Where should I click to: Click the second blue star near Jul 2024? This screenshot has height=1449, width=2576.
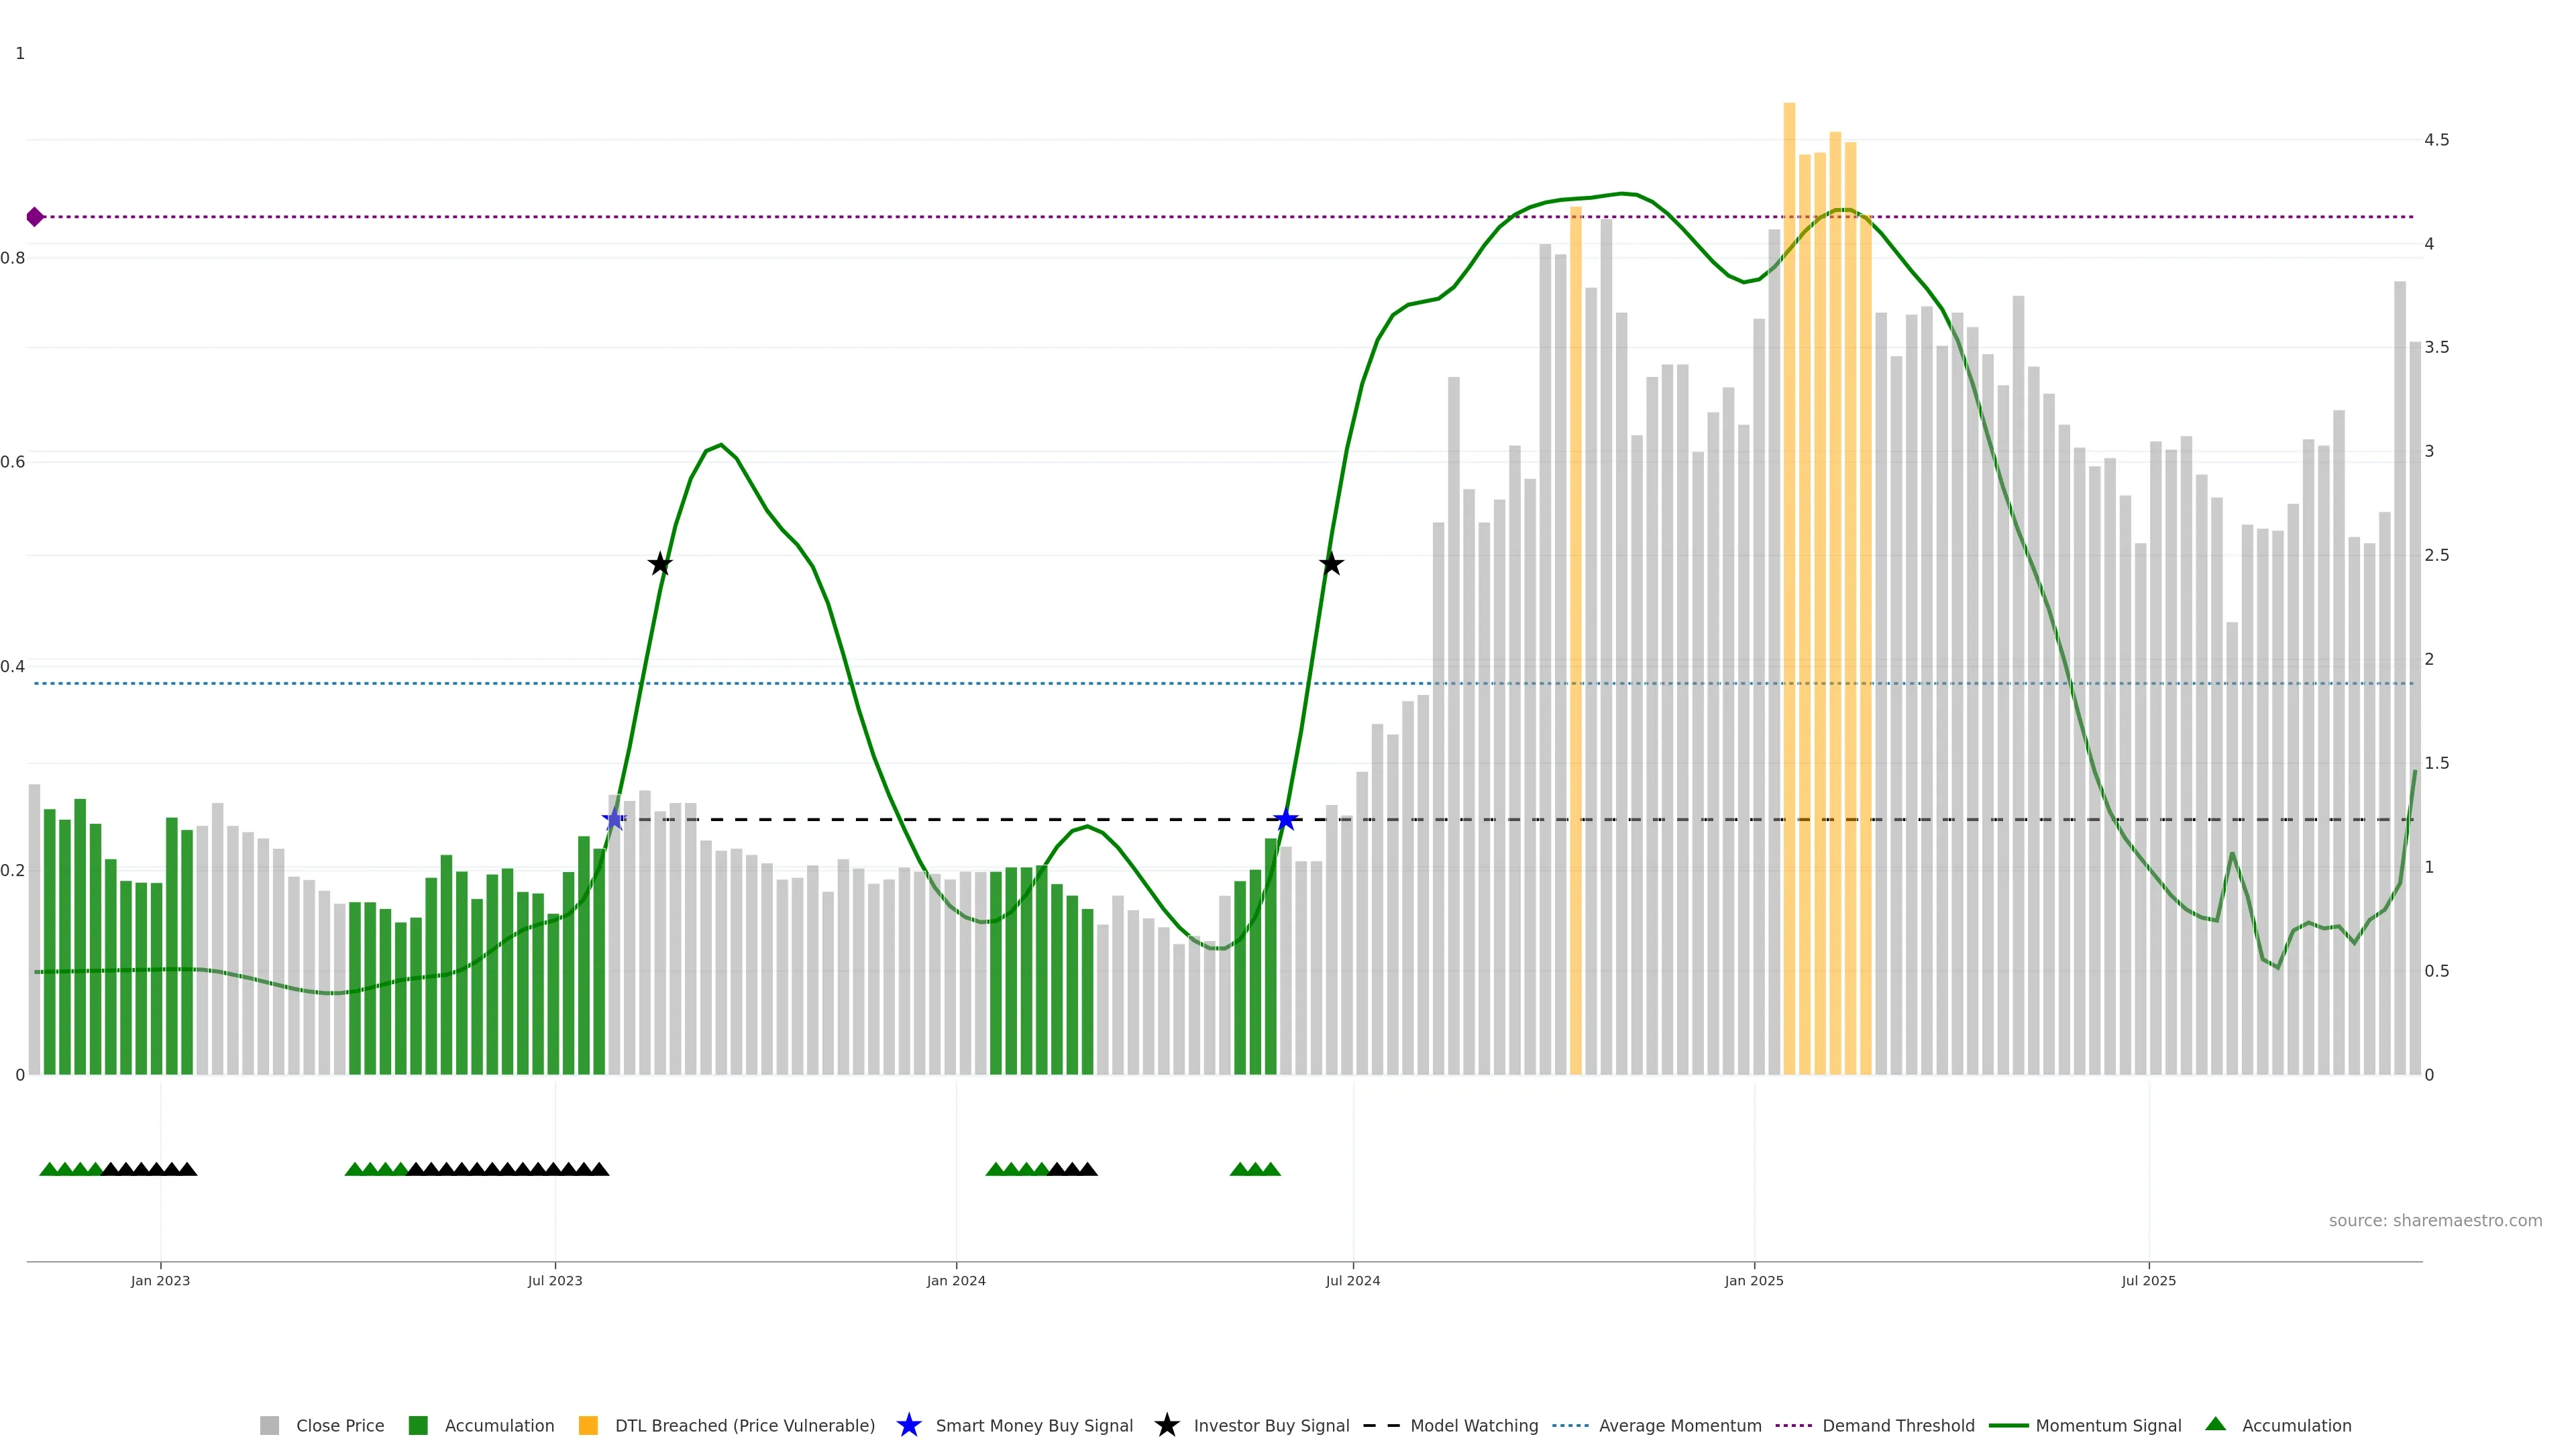click(x=1286, y=820)
